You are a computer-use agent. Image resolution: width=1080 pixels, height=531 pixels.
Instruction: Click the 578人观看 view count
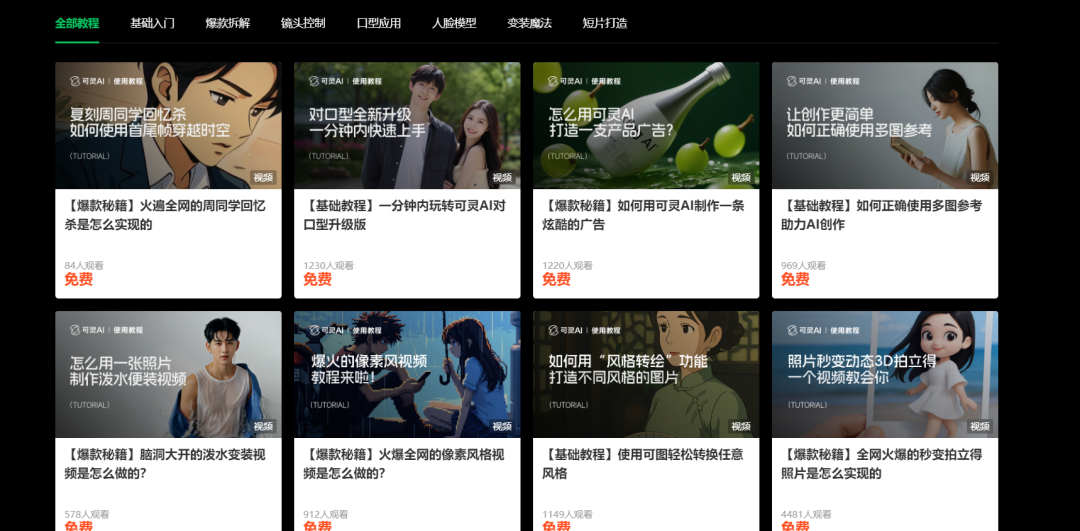click(x=87, y=514)
